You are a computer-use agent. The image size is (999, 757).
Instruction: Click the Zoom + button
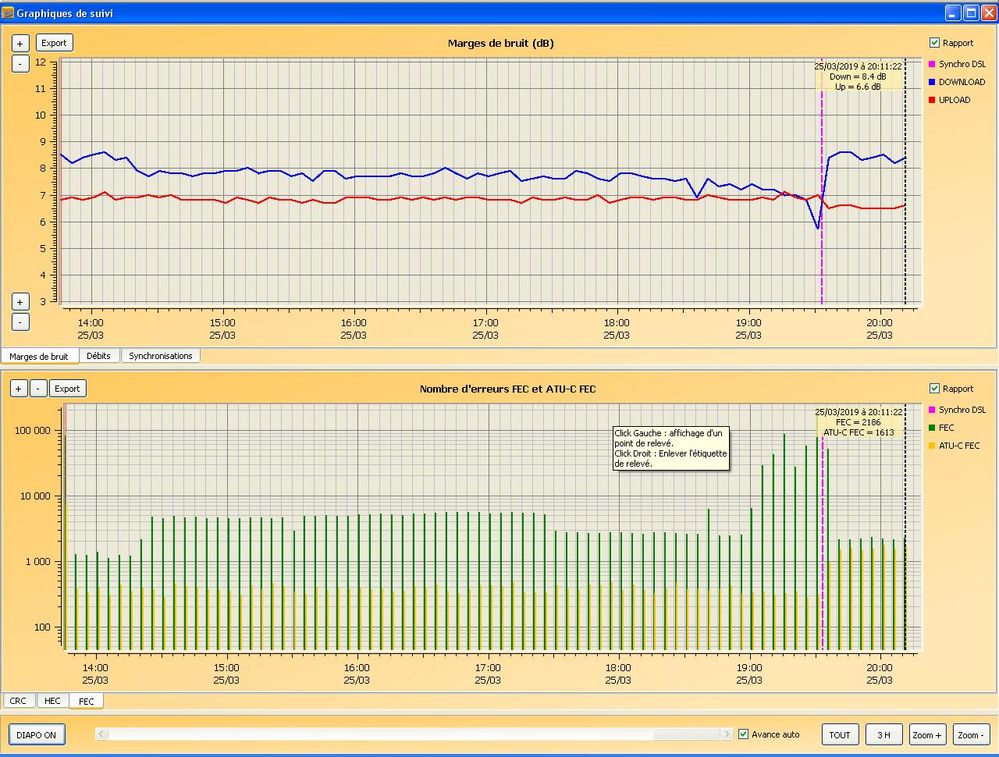tap(927, 735)
